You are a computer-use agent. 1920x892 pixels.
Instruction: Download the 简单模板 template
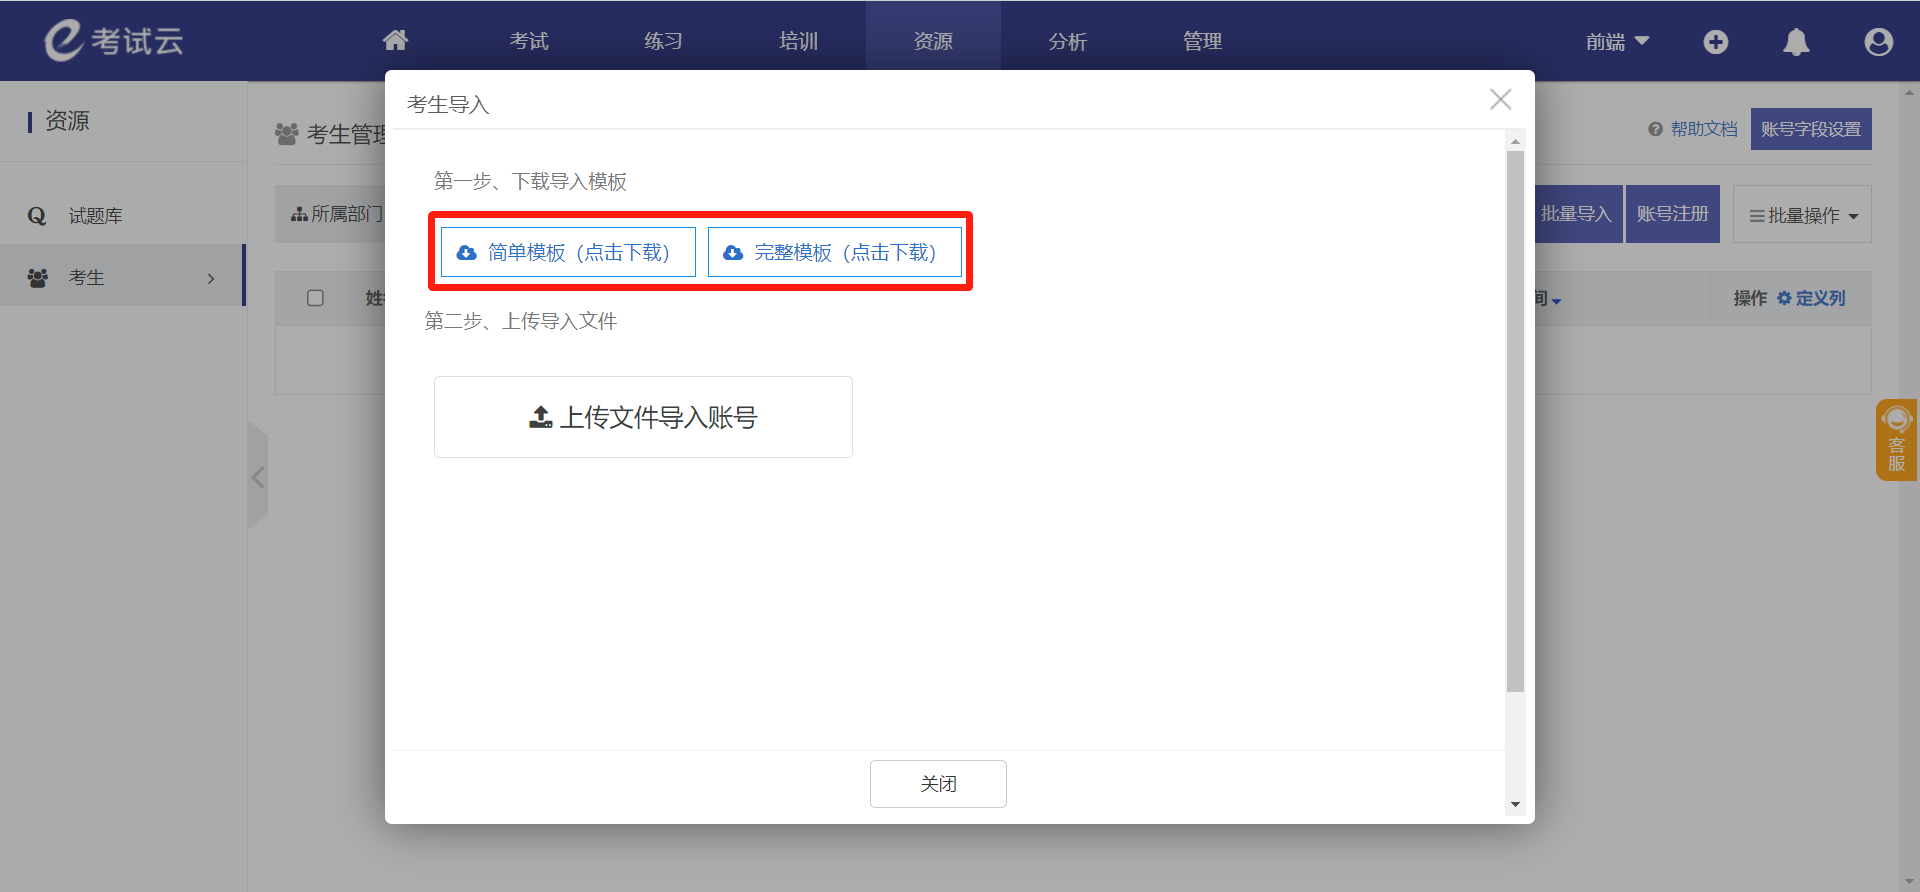pyautogui.click(x=568, y=253)
